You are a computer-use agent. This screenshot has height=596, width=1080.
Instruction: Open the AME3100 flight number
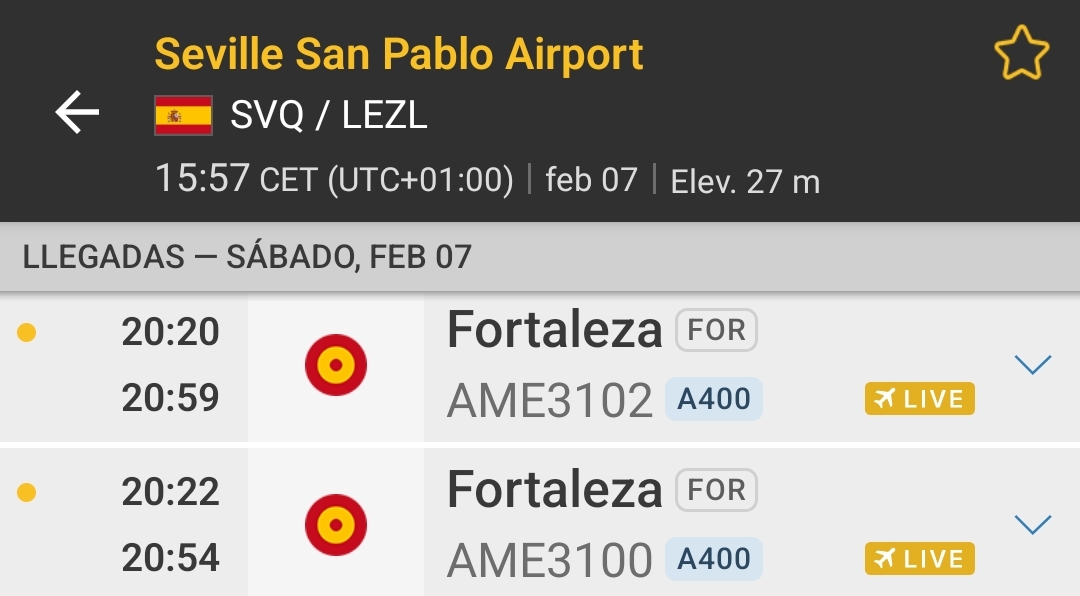coord(549,560)
